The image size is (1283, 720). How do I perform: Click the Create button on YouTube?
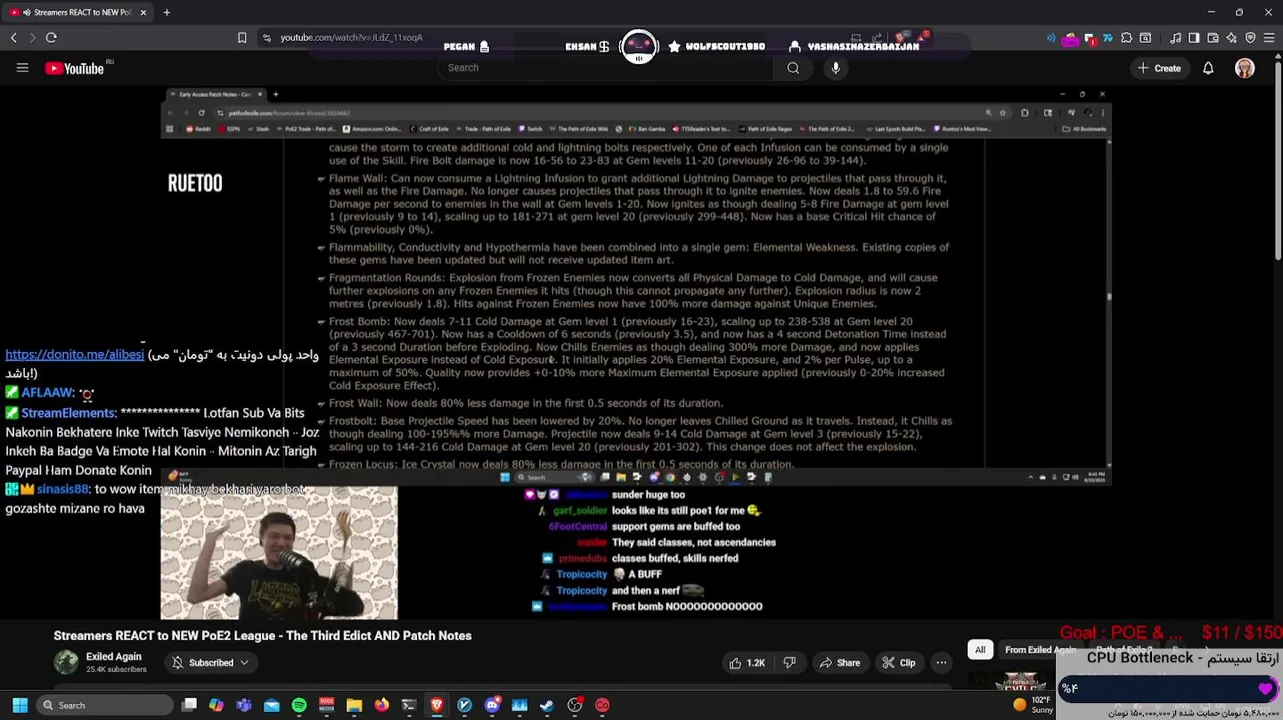coord(1159,68)
